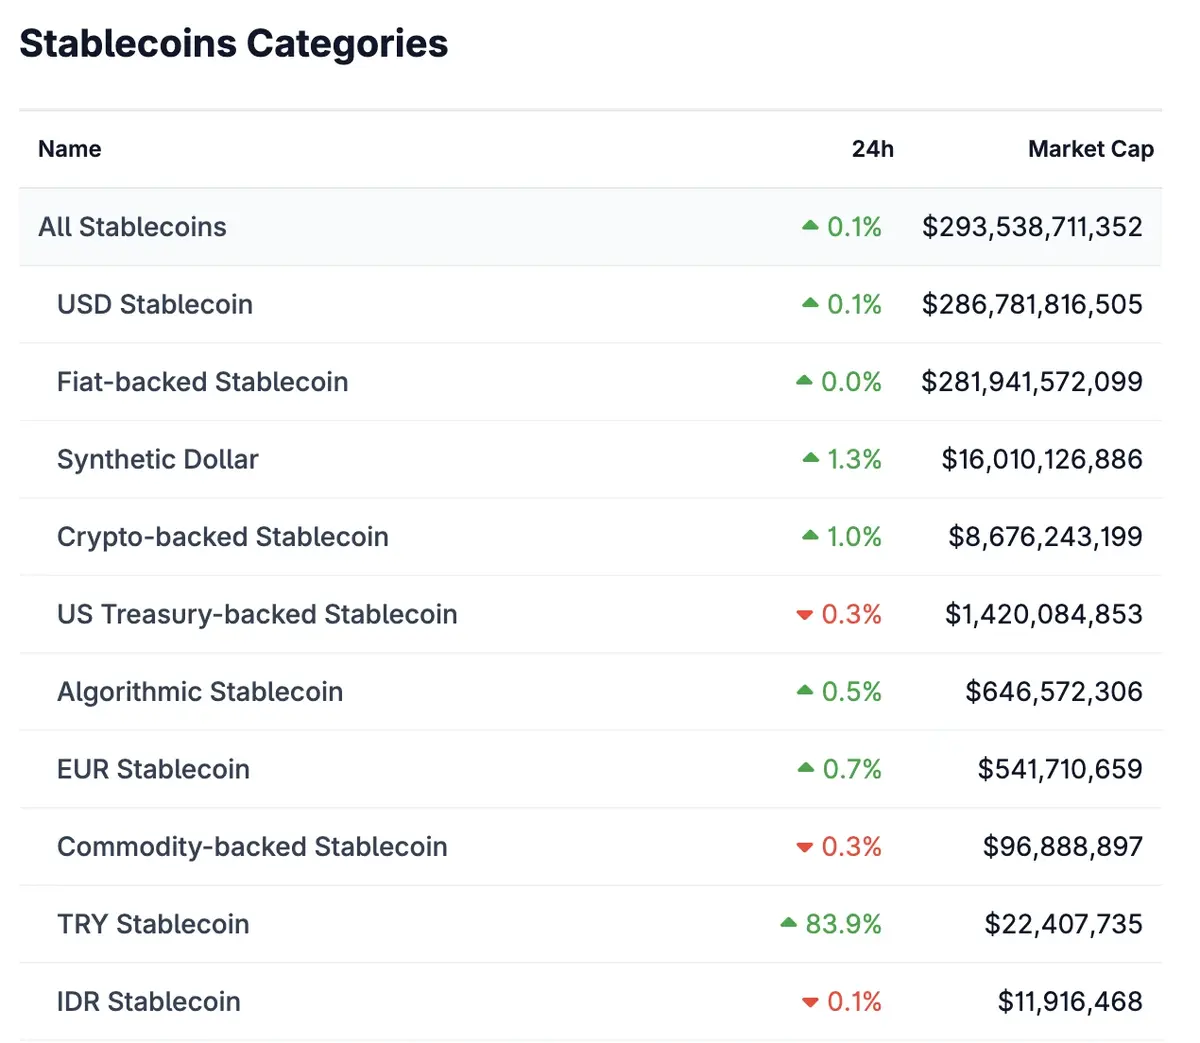Sort by the 24h column header
Viewport: 1200px width, 1043px height.
(x=872, y=149)
